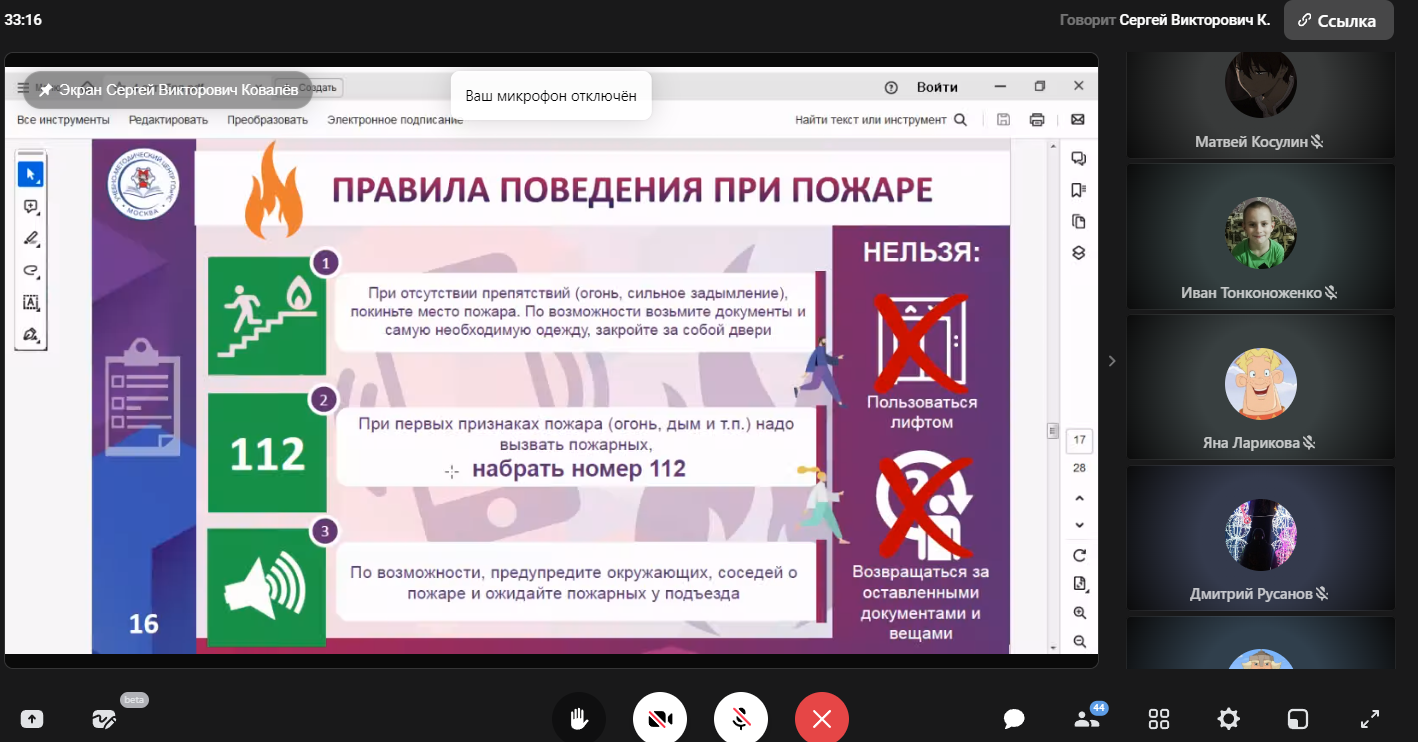Zoom out of the PDF
This screenshot has width=1418, height=742.
click(1080, 642)
